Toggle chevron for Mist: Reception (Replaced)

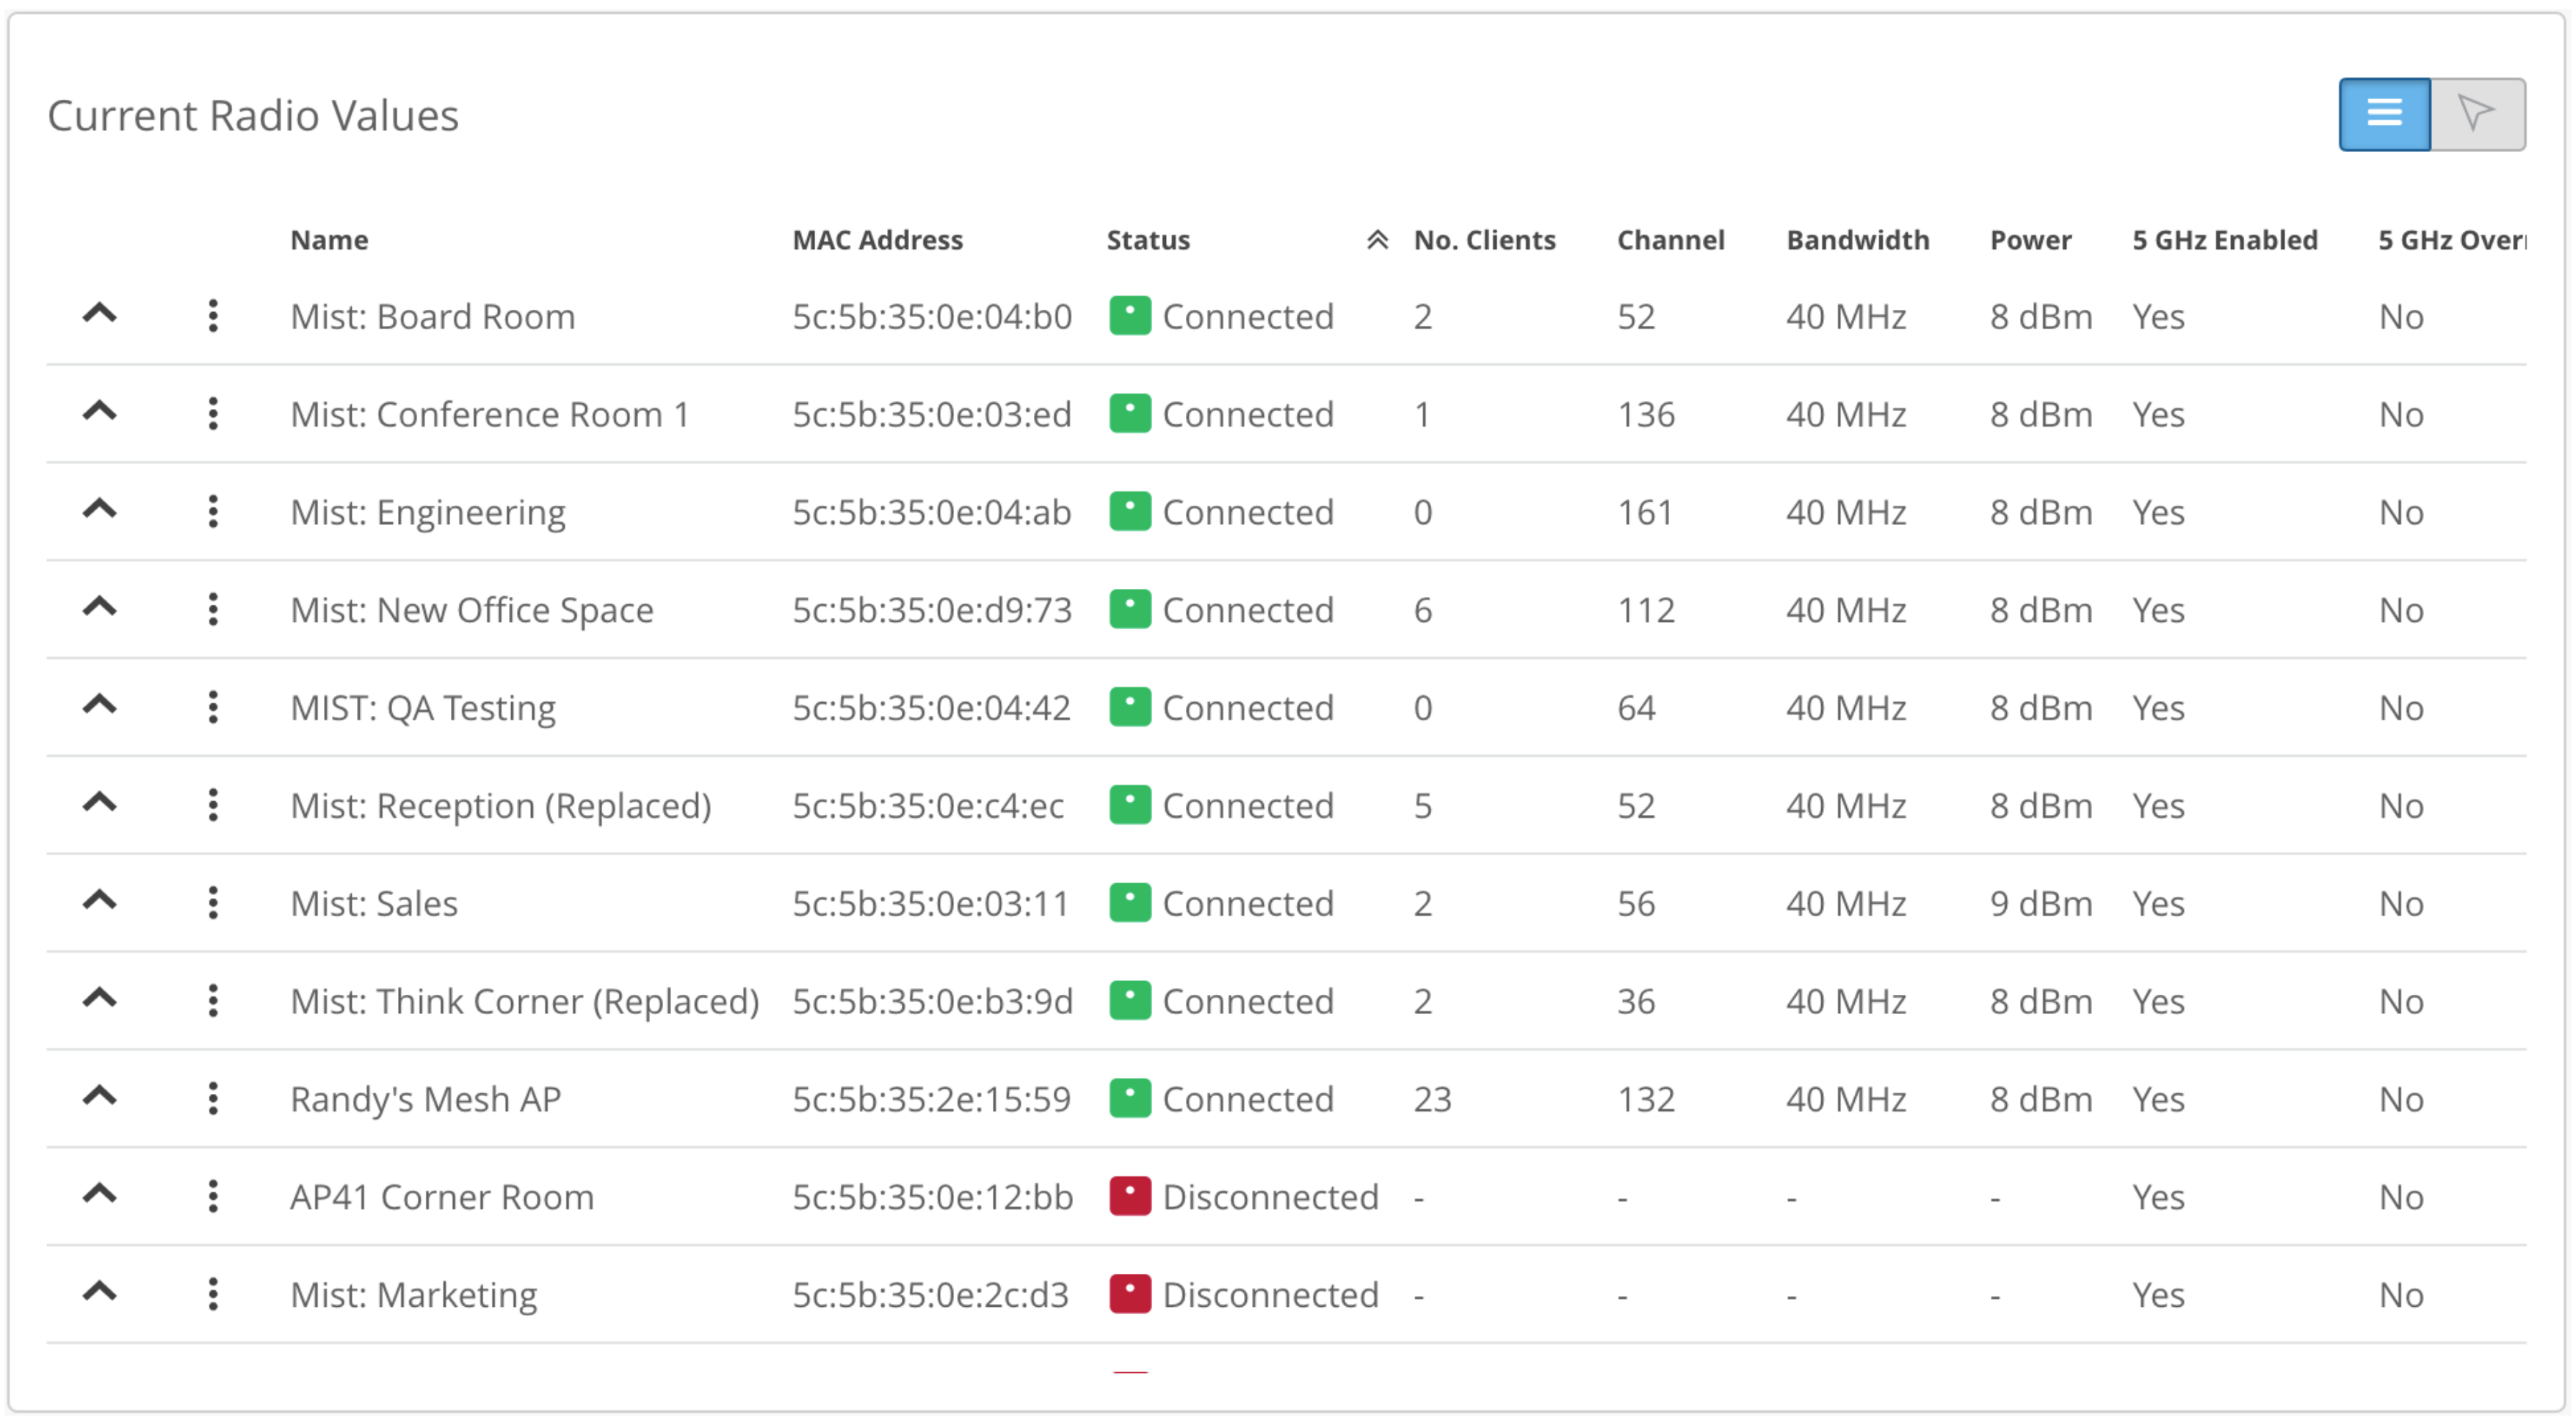point(99,803)
